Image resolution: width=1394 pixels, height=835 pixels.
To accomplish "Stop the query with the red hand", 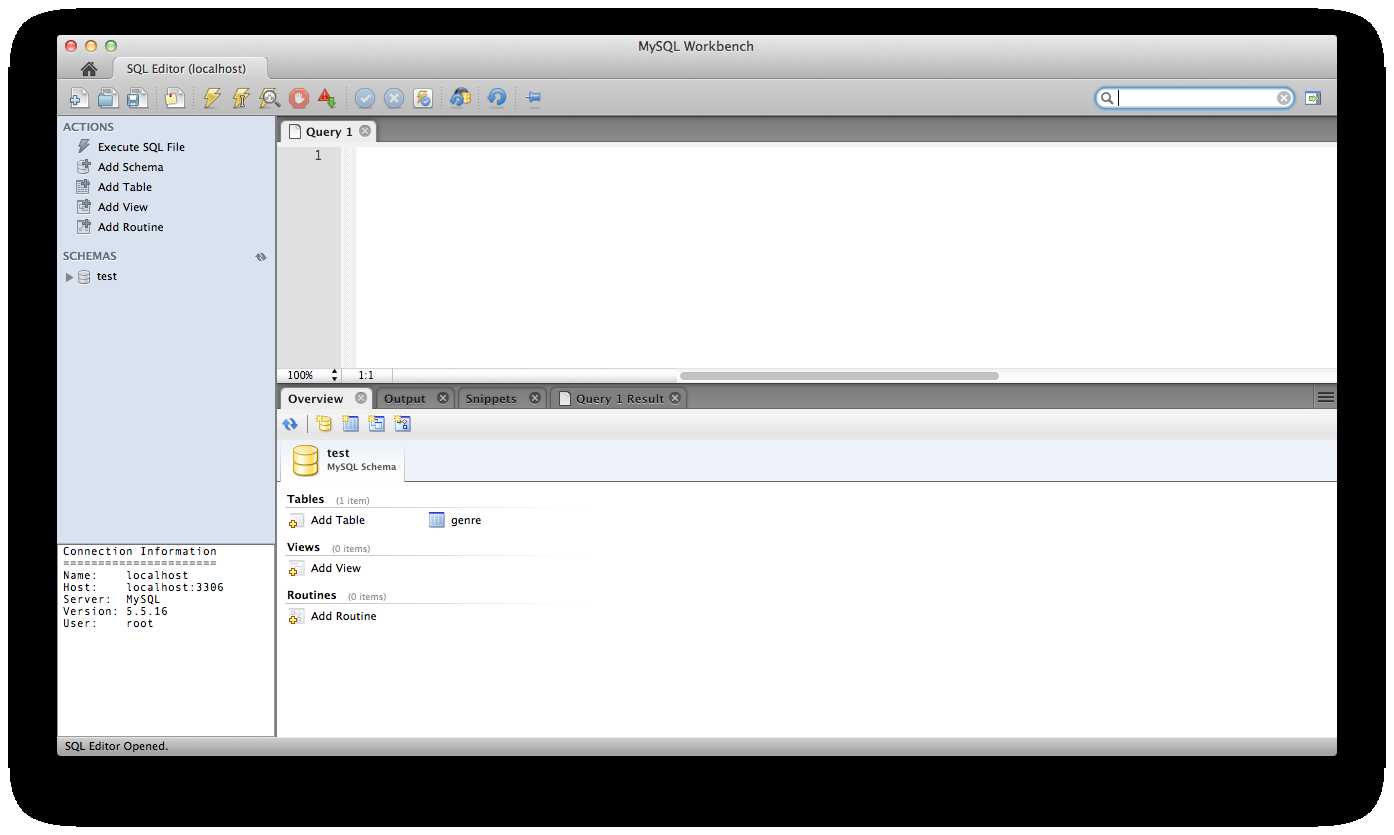I will tap(298, 98).
